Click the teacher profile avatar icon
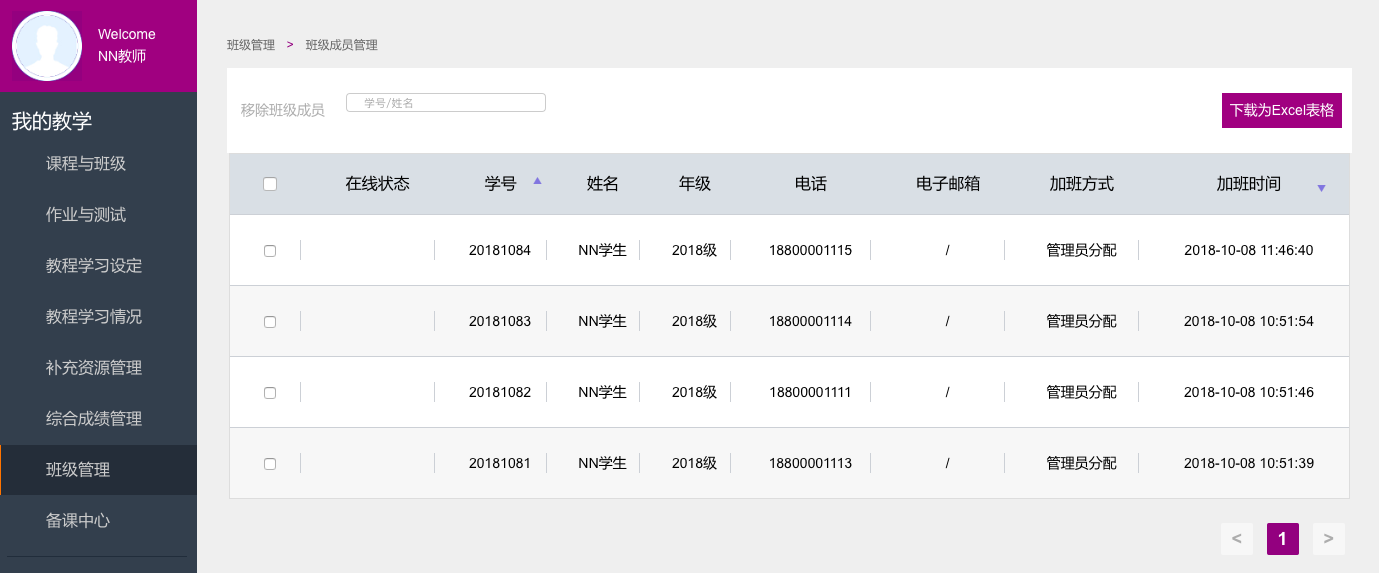 (x=47, y=46)
